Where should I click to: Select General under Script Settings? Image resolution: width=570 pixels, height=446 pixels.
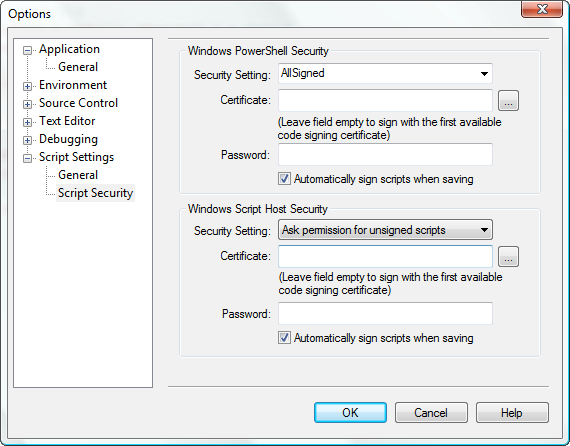point(78,175)
